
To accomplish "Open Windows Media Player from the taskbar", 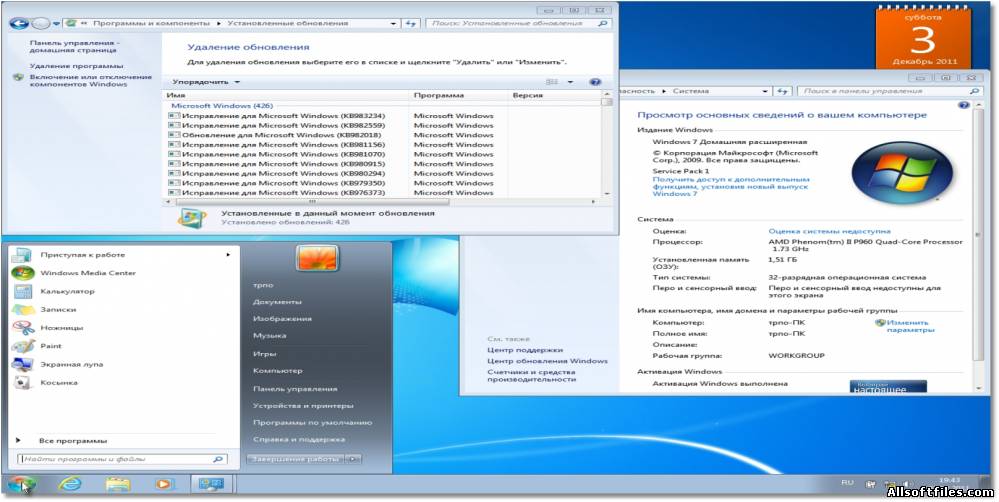I will tap(164, 485).
